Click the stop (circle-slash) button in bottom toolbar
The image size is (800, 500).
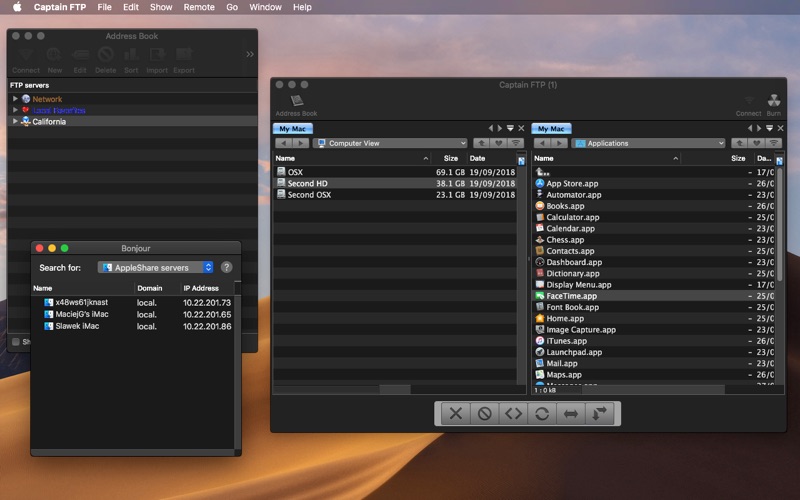coord(485,413)
